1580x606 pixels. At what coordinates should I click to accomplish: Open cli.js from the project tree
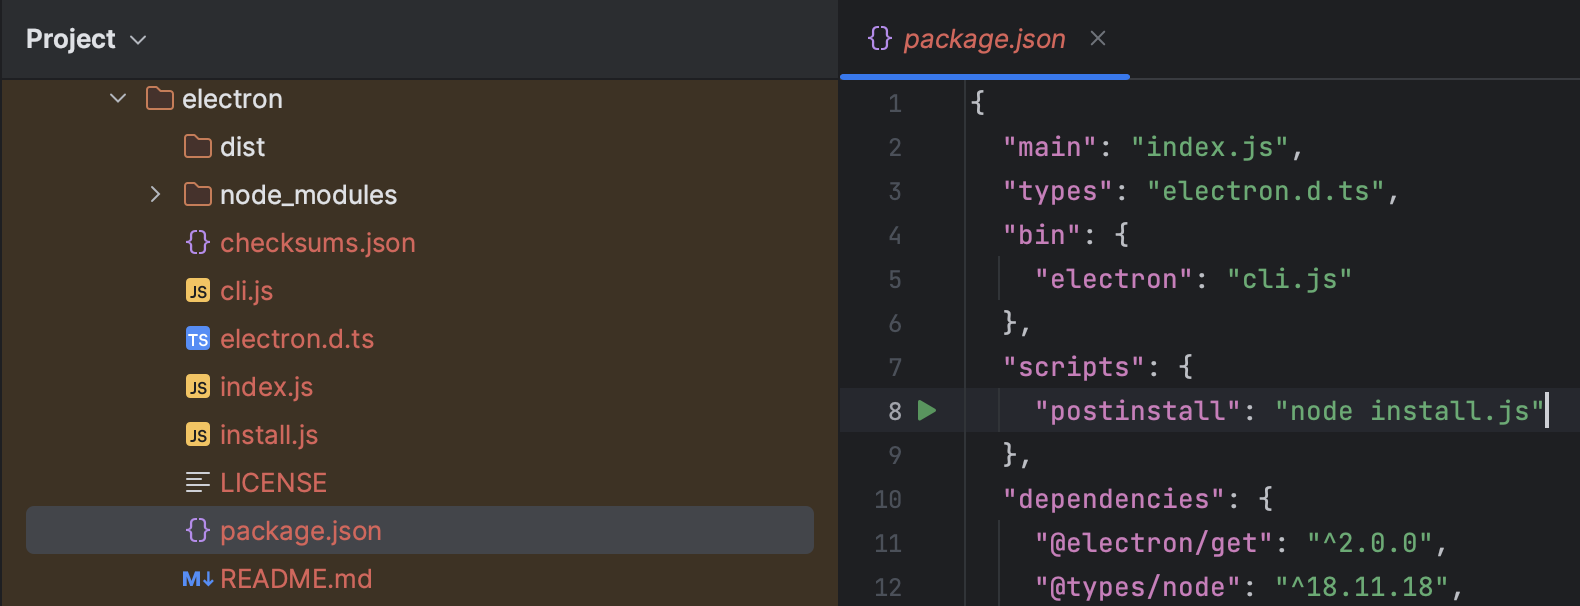(246, 291)
